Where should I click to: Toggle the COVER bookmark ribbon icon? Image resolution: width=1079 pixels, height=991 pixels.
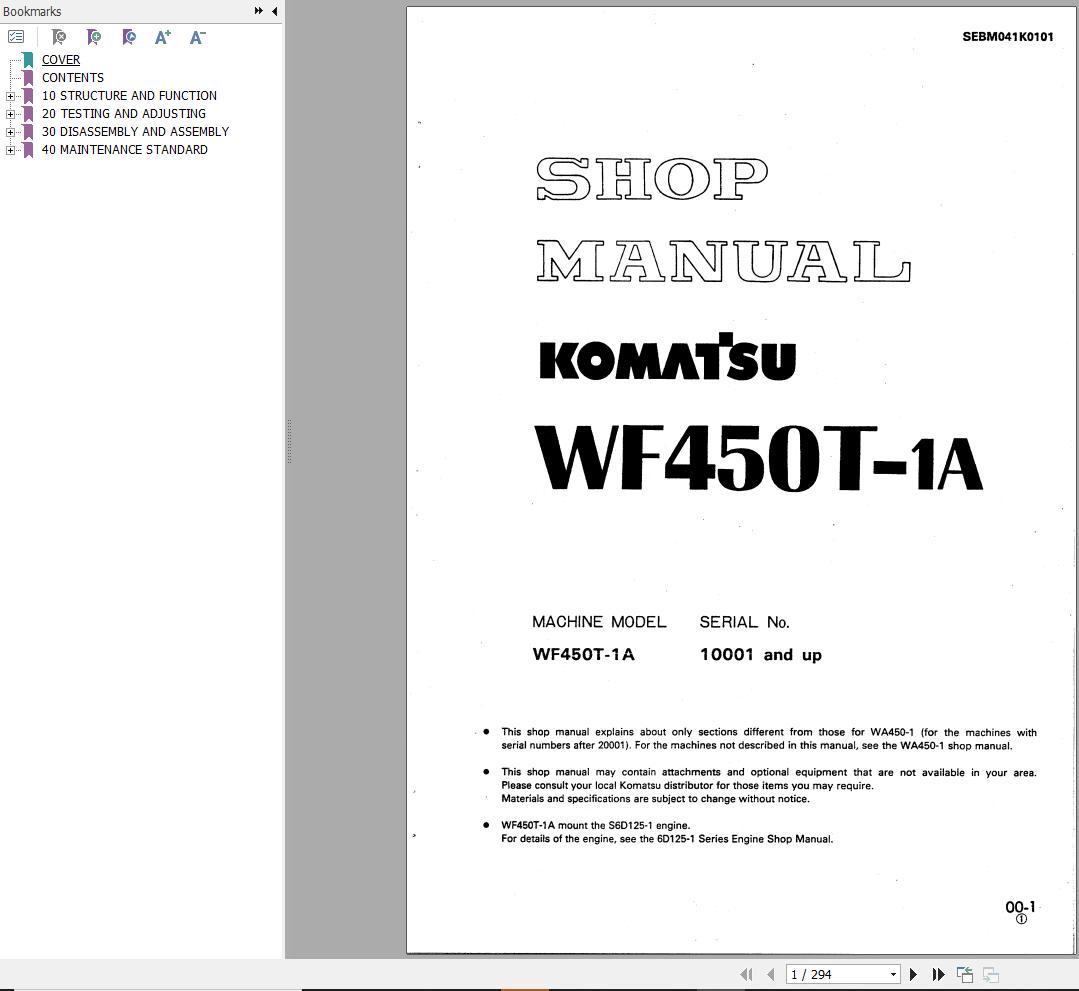tap(26, 59)
